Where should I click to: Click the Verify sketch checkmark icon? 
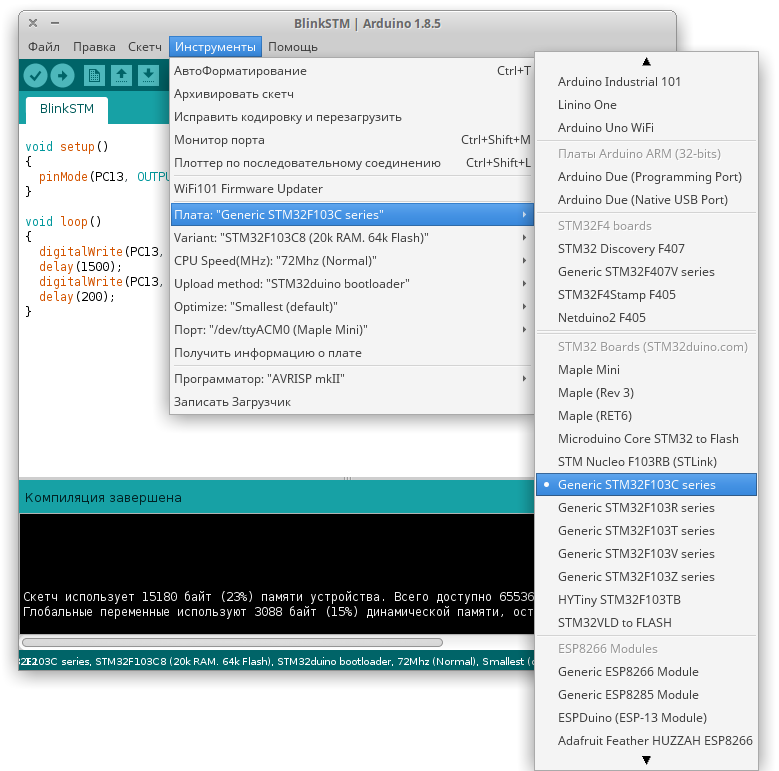tap(35, 76)
